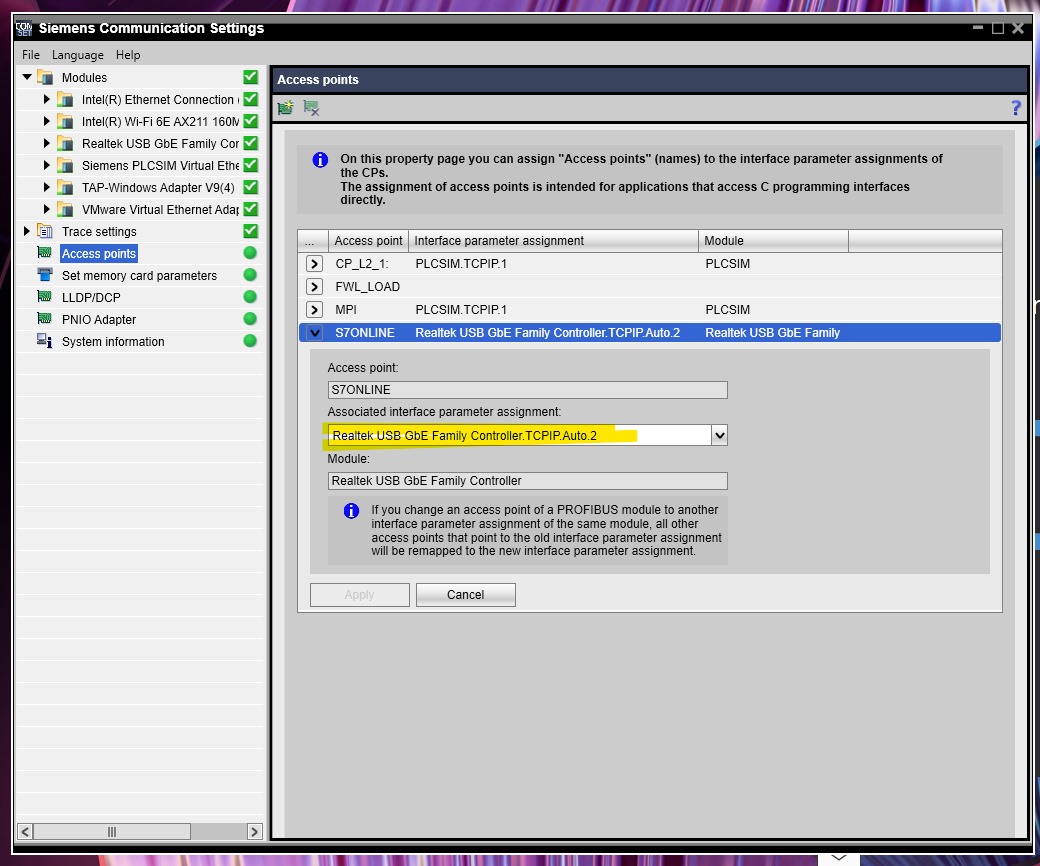Toggle the checkbox for TAP-Windows Adapter V9(4)
This screenshot has width=1040, height=866.
click(250, 187)
